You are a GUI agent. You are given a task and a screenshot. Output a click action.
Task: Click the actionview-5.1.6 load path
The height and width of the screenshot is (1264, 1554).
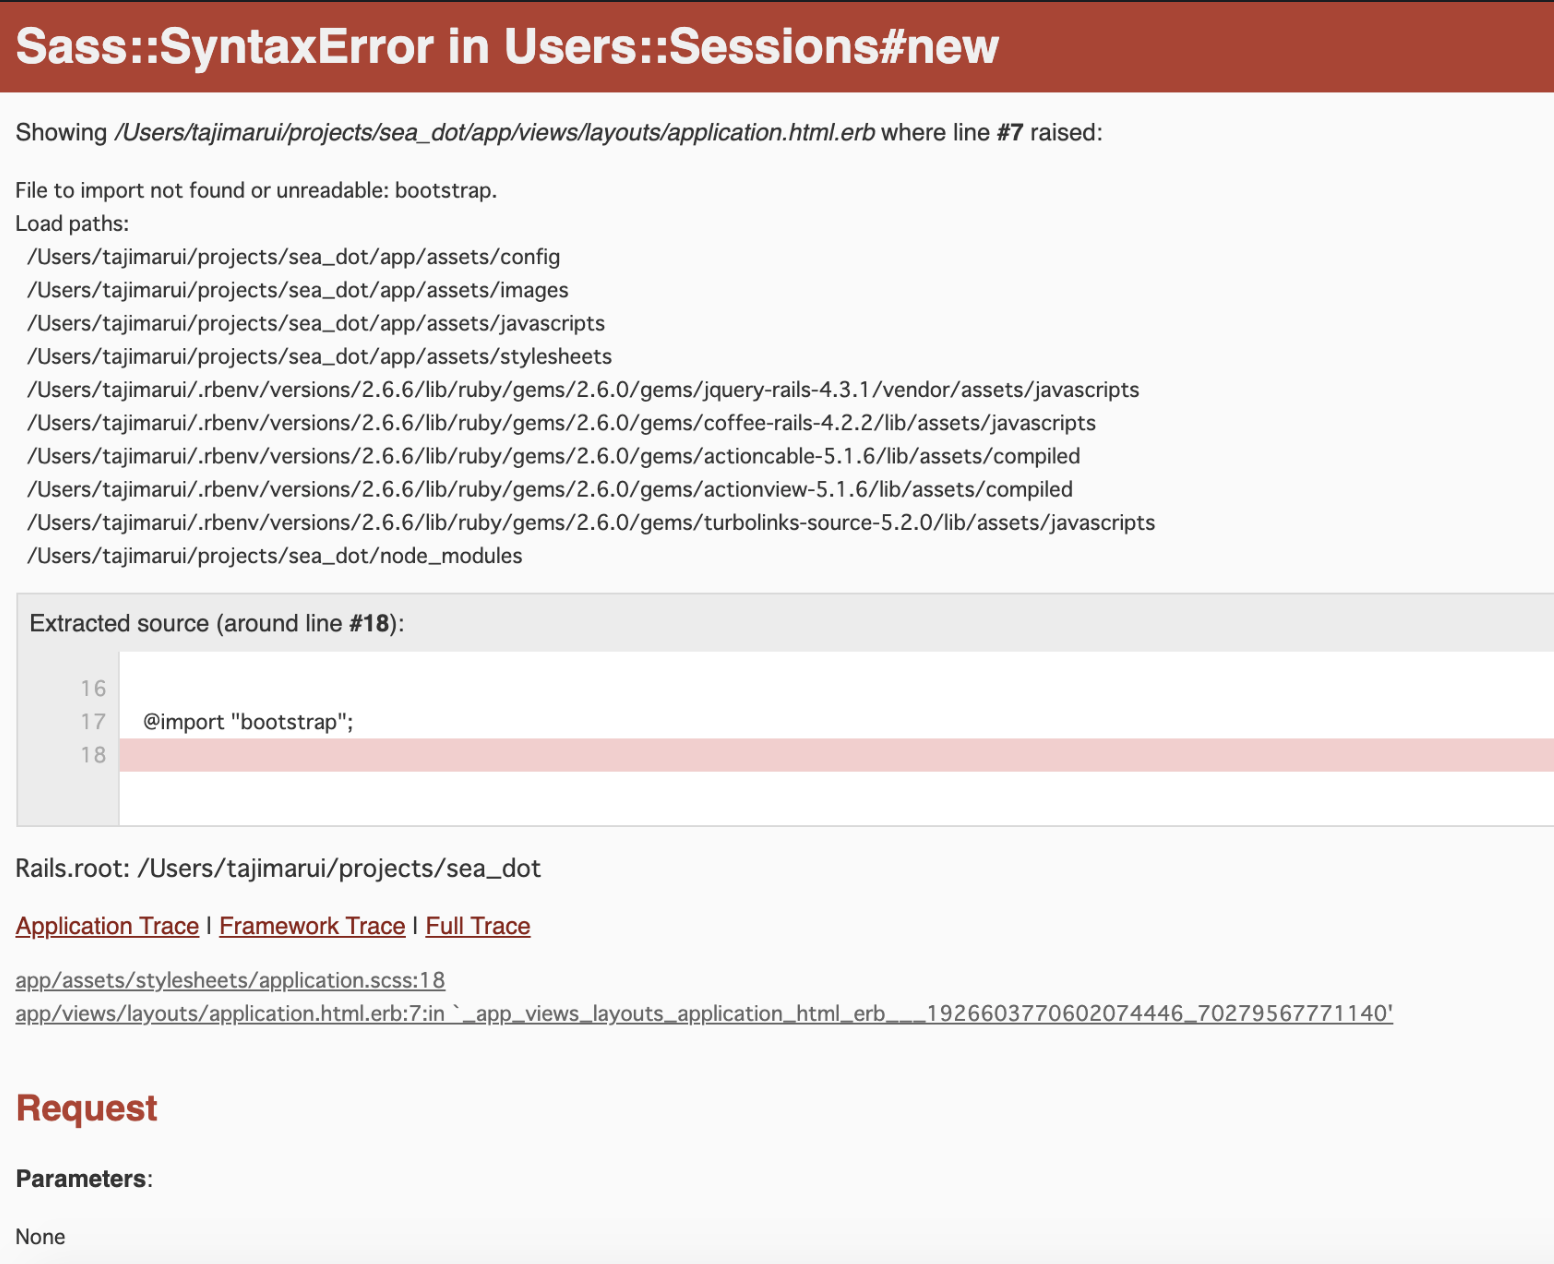click(x=550, y=489)
